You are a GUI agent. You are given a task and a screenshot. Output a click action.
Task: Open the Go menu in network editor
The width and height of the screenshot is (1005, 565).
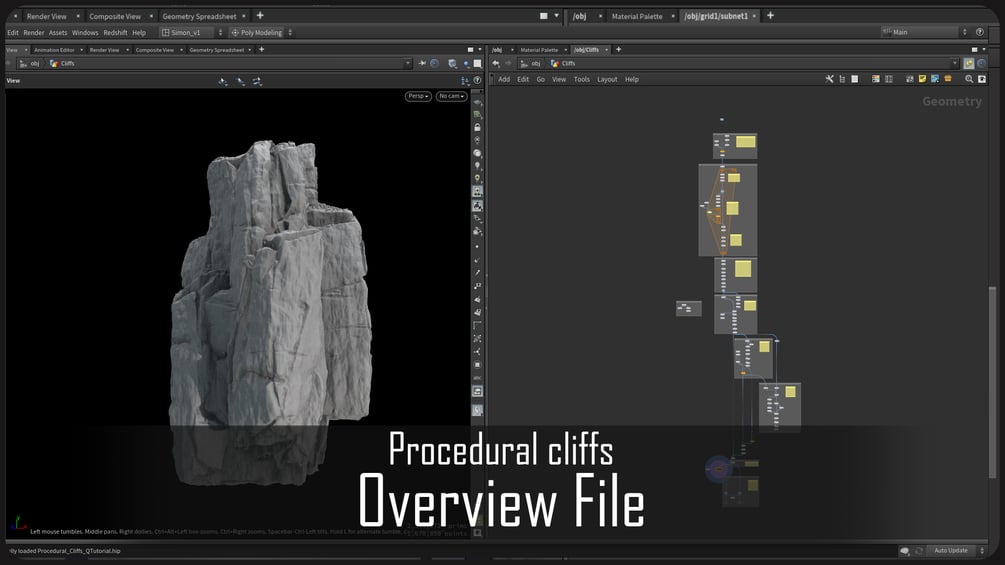tap(540, 79)
